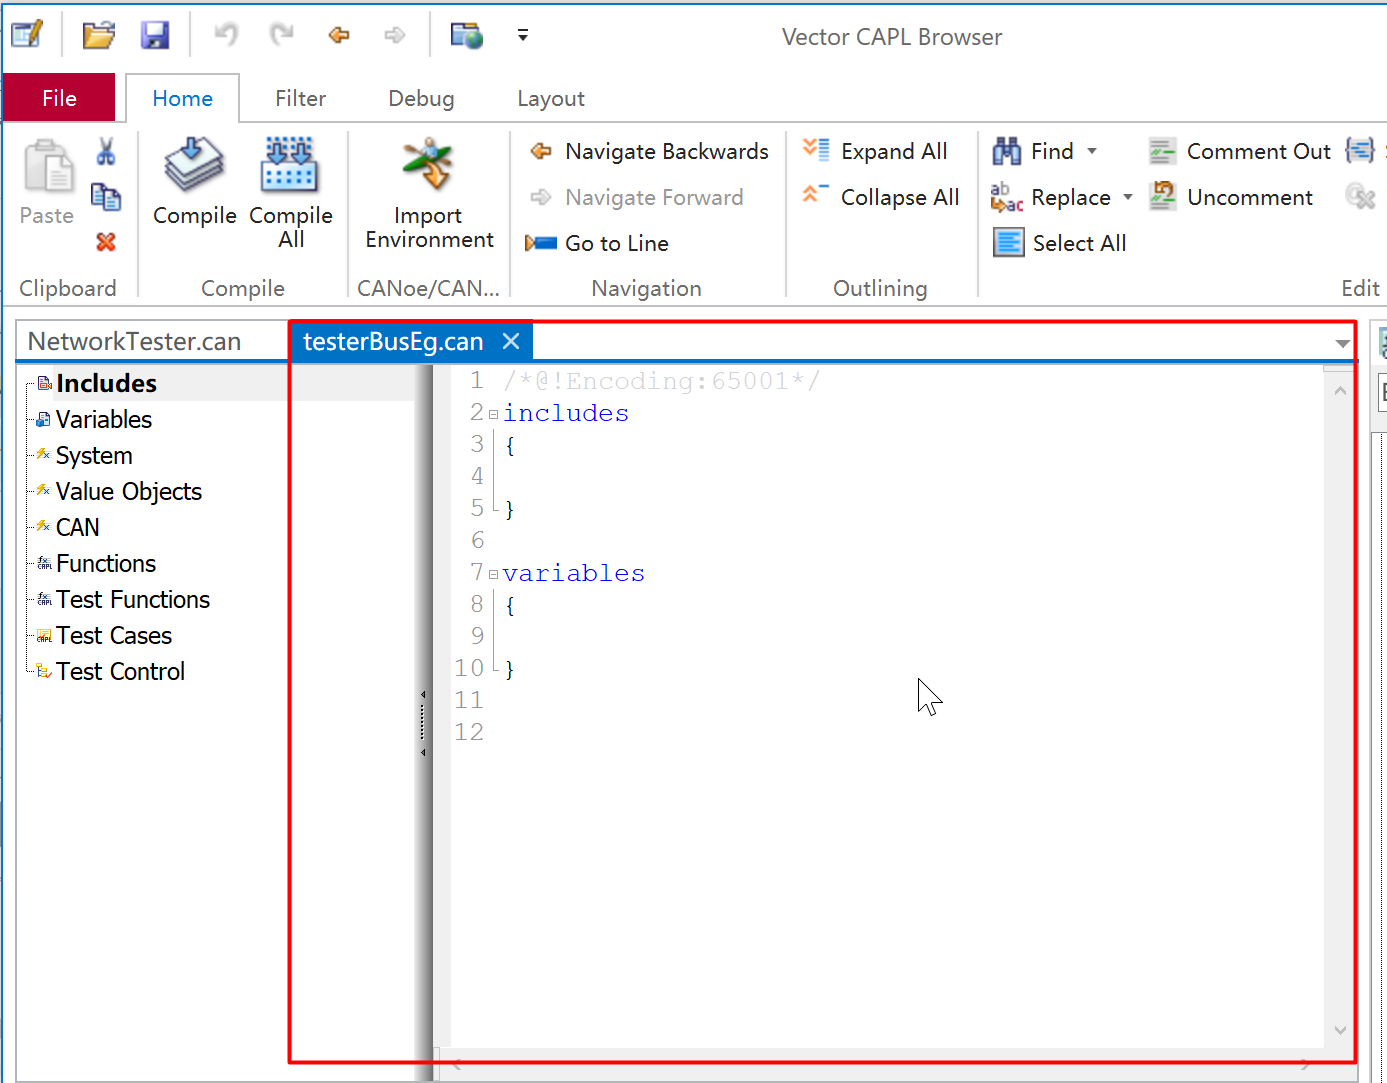Image resolution: width=1387 pixels, height=1083 pixels.
Task: Collapse the includes block fold marker
Action: (x=493, y=414)
